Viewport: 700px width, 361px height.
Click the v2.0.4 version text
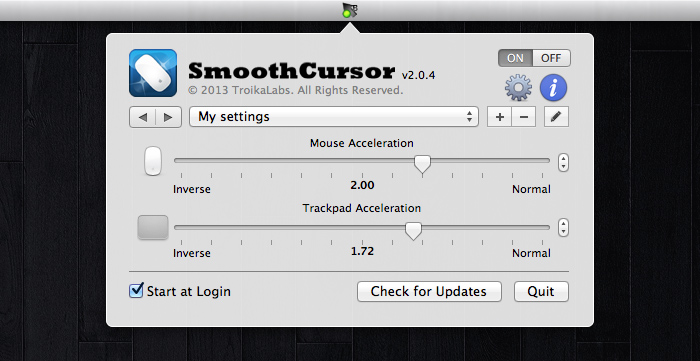tap(418, 75)
